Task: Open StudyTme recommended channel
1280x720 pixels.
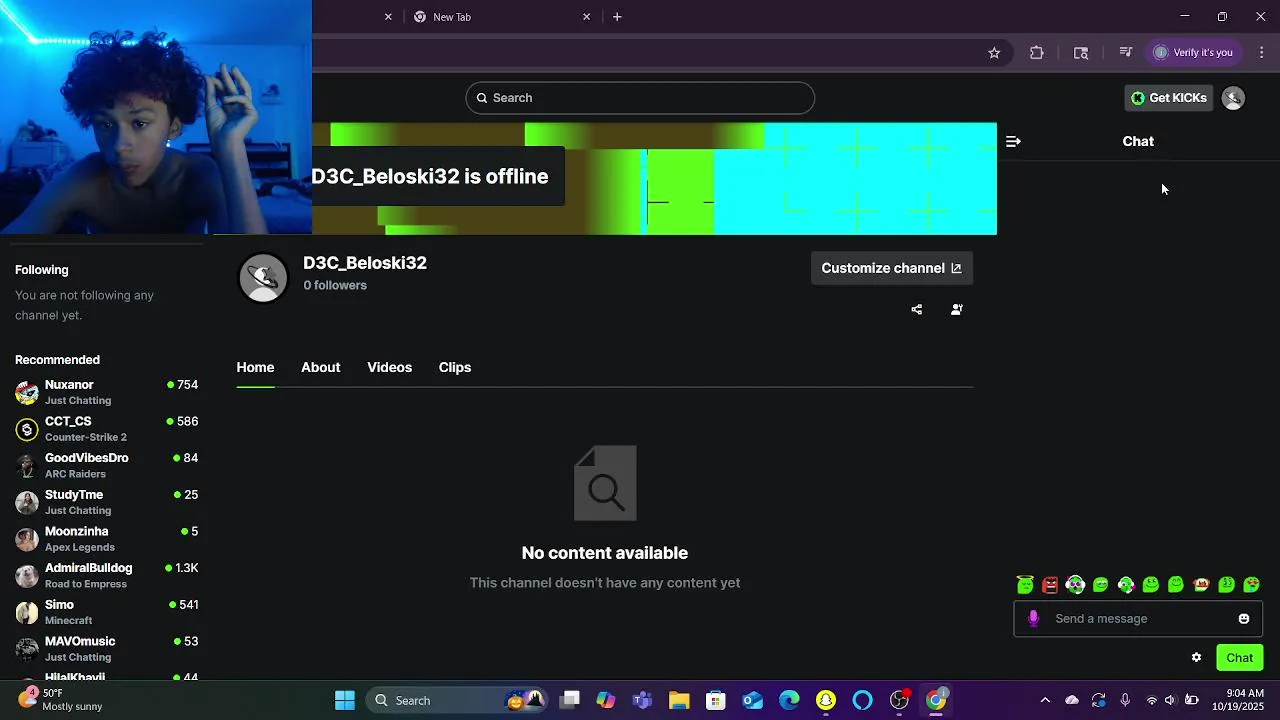Action: 106,503
